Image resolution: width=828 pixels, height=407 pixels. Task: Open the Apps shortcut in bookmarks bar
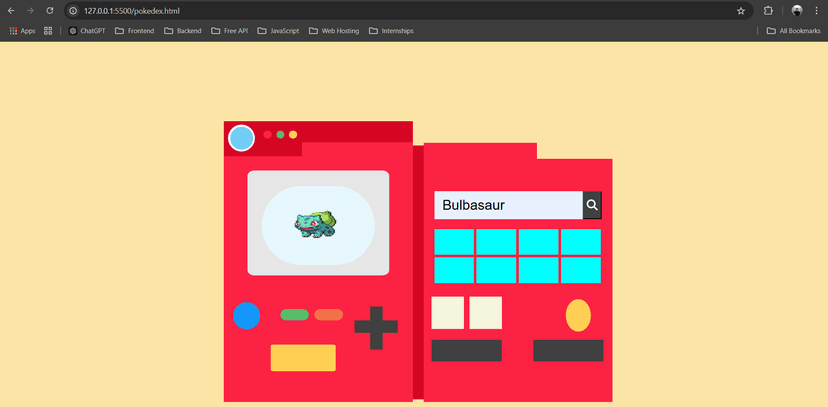[22, 31]
